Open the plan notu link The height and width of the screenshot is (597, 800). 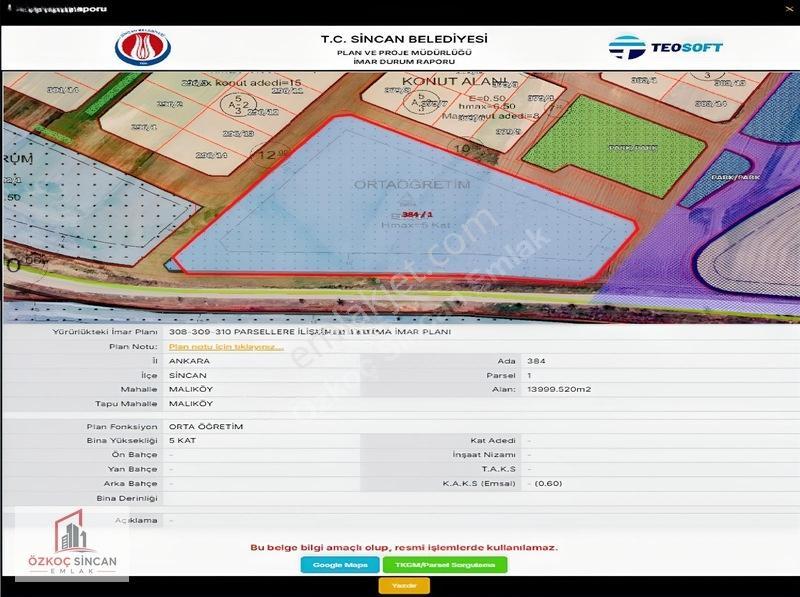coord(226,346)
